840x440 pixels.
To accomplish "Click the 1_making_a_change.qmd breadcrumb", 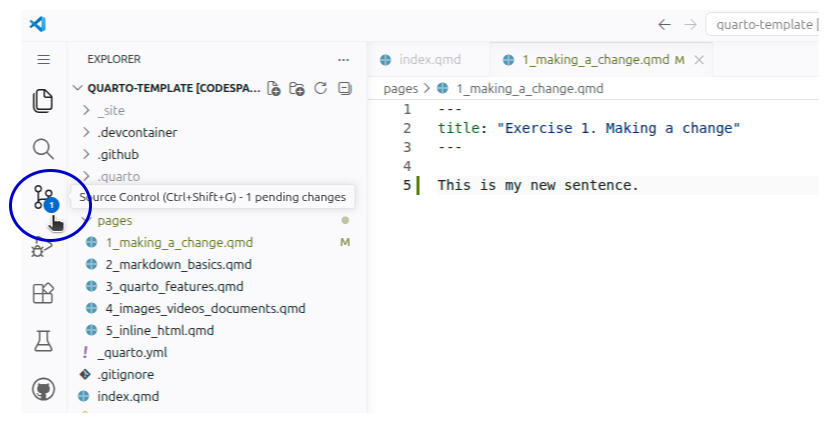I will coord(529,88).
